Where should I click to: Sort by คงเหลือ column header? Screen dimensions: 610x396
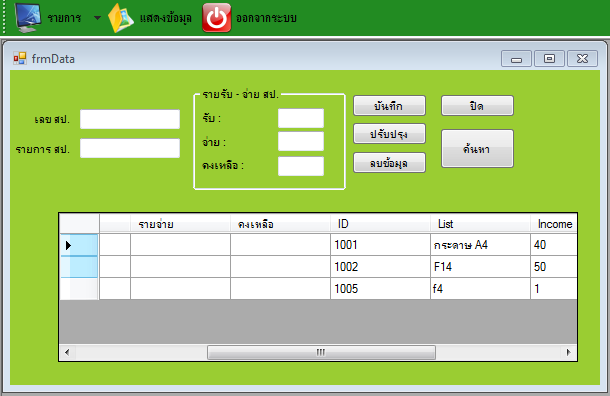(280, 224)
